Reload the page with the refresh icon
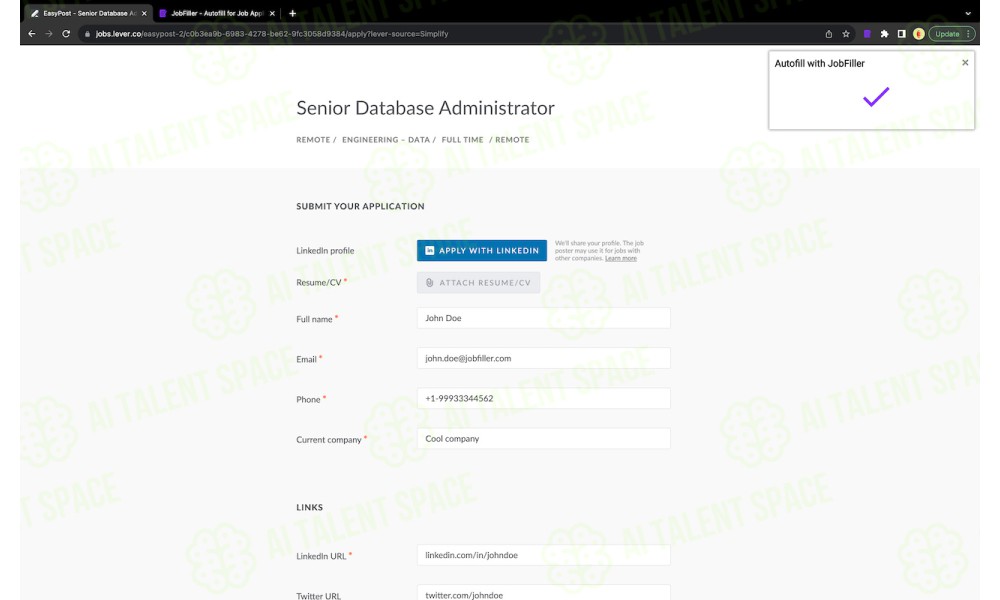1000x600 pixels. tap(66, 34)
